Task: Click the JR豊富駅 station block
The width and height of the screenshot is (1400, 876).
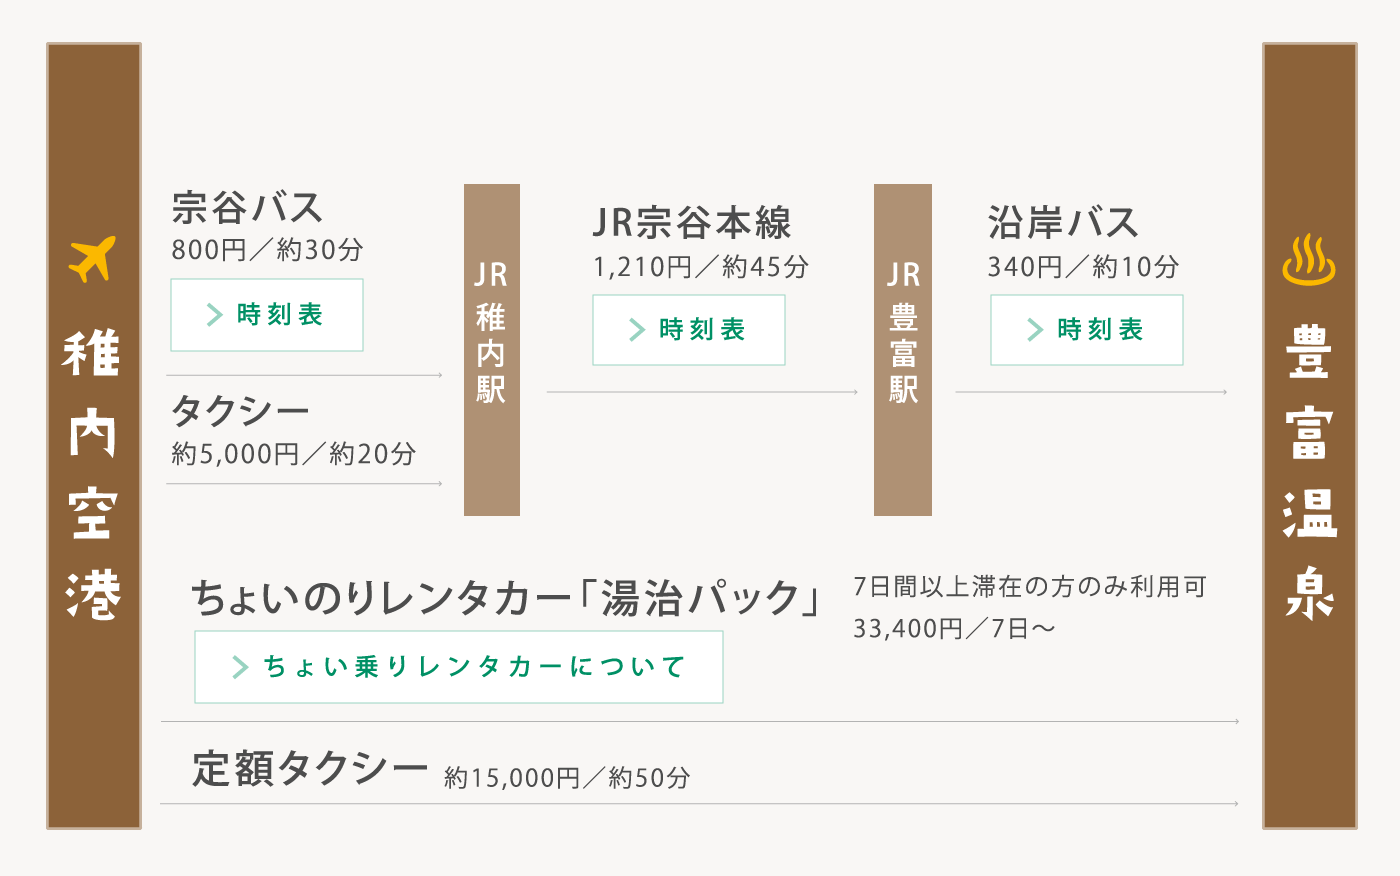Action: (x=903, y=350)
